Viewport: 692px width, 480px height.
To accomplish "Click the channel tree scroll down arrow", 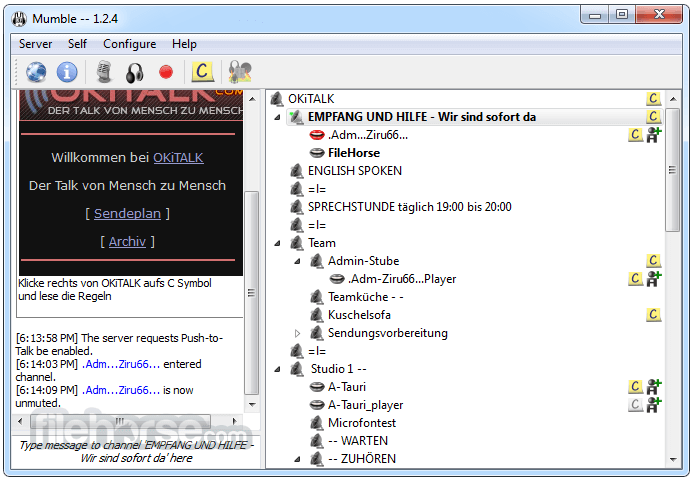I will click(x=673, y=459).
